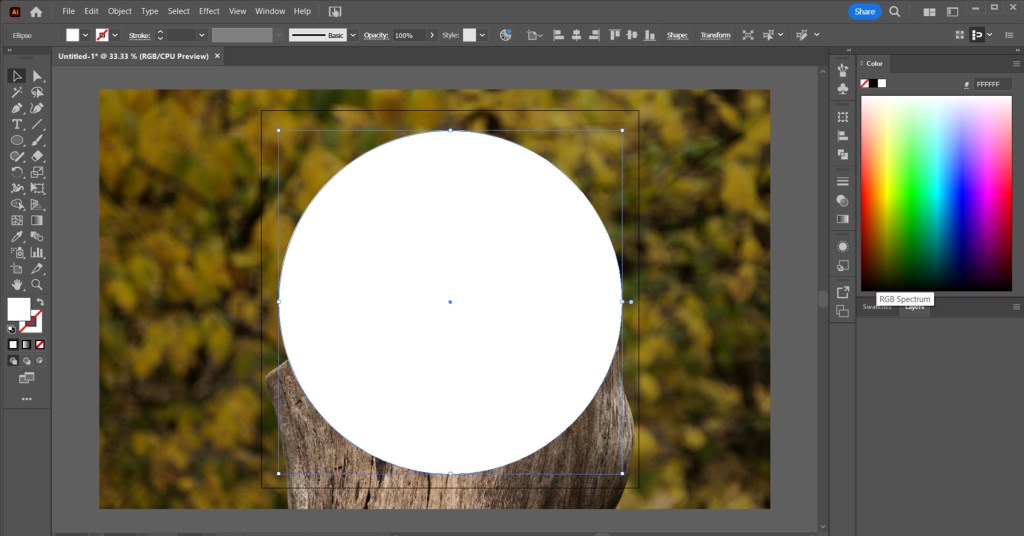
Task: Select the Eraser tool
Action: (x=37, y=156)
